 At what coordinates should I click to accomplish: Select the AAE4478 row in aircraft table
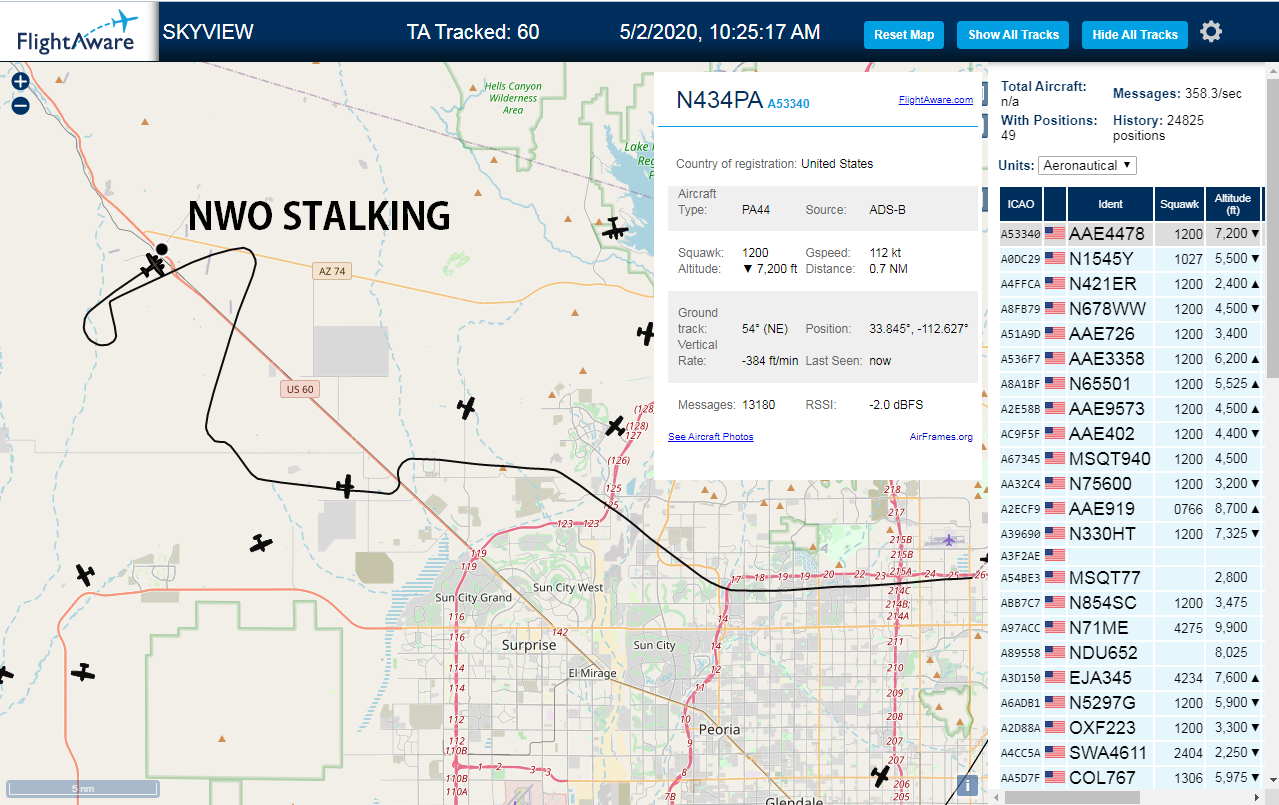point(1130,234)
